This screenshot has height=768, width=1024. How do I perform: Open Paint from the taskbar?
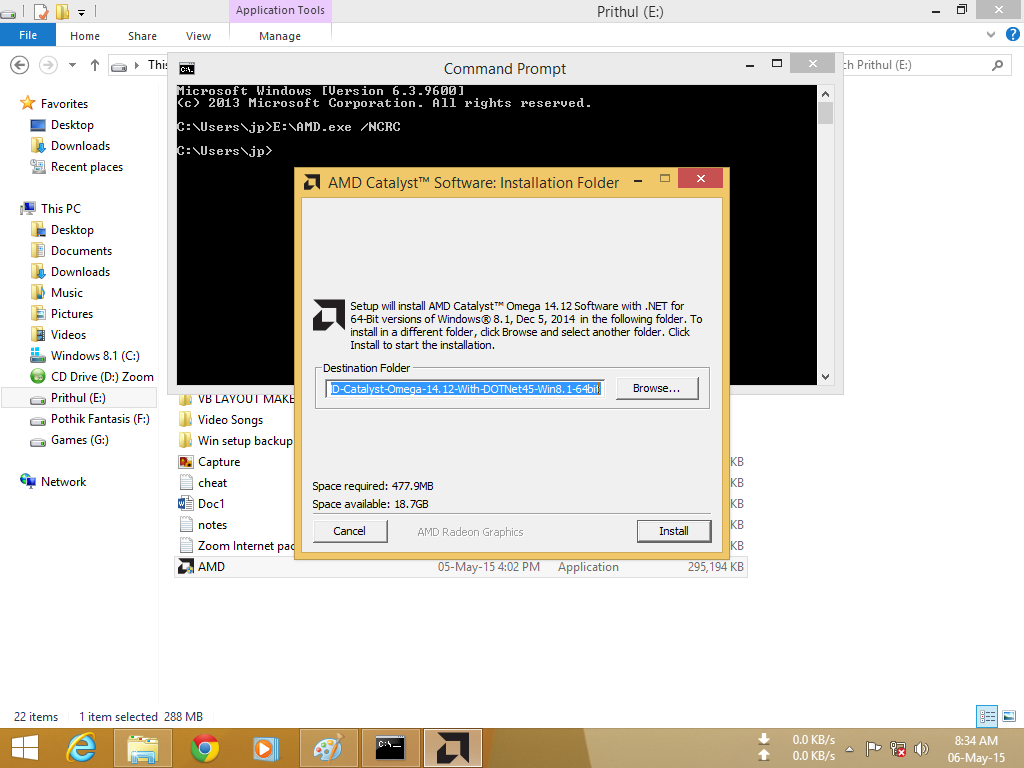click(328, 748)
